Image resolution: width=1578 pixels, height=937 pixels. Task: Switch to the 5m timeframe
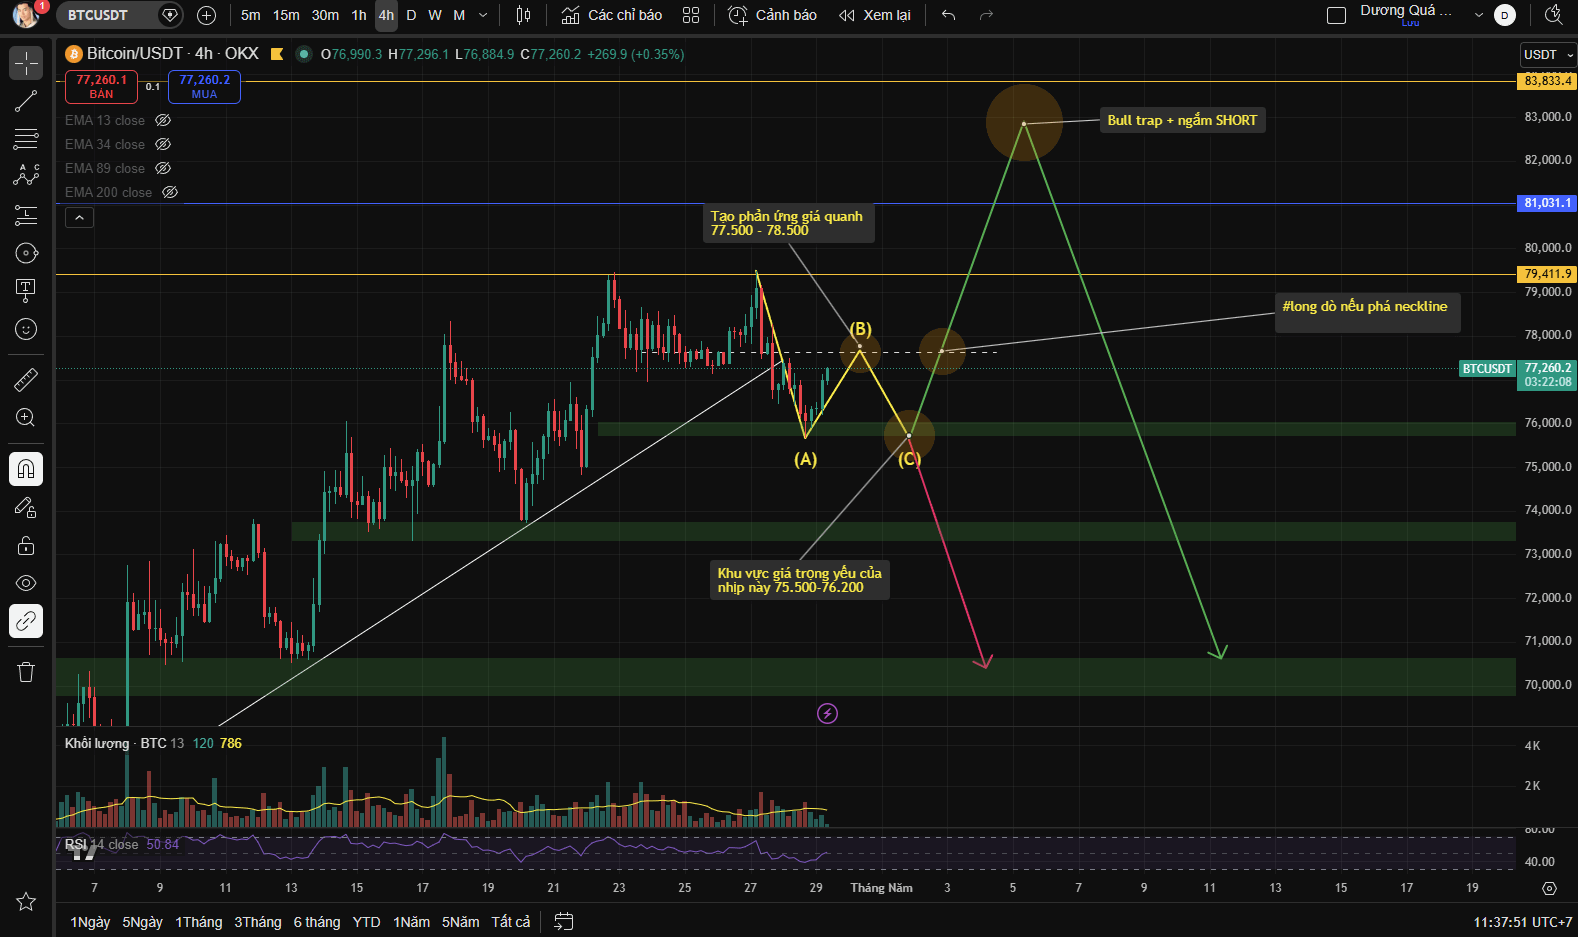pos(251,15)
